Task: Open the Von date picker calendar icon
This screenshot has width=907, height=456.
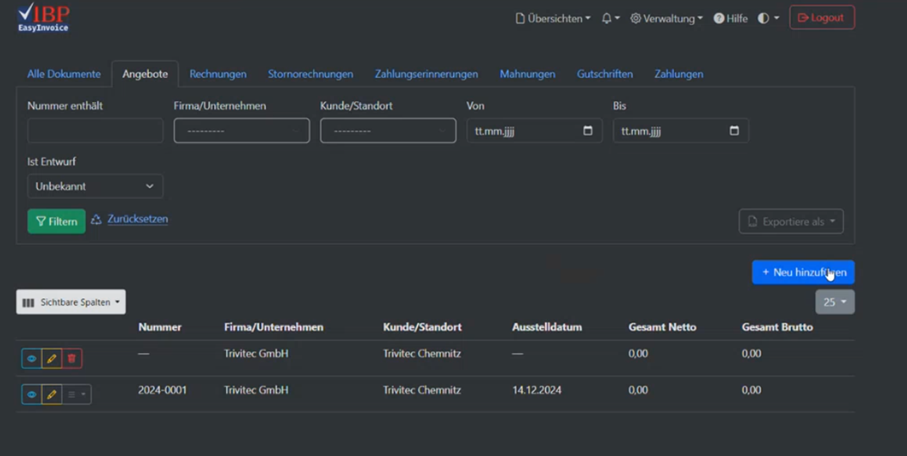Action: click(588, 131)
